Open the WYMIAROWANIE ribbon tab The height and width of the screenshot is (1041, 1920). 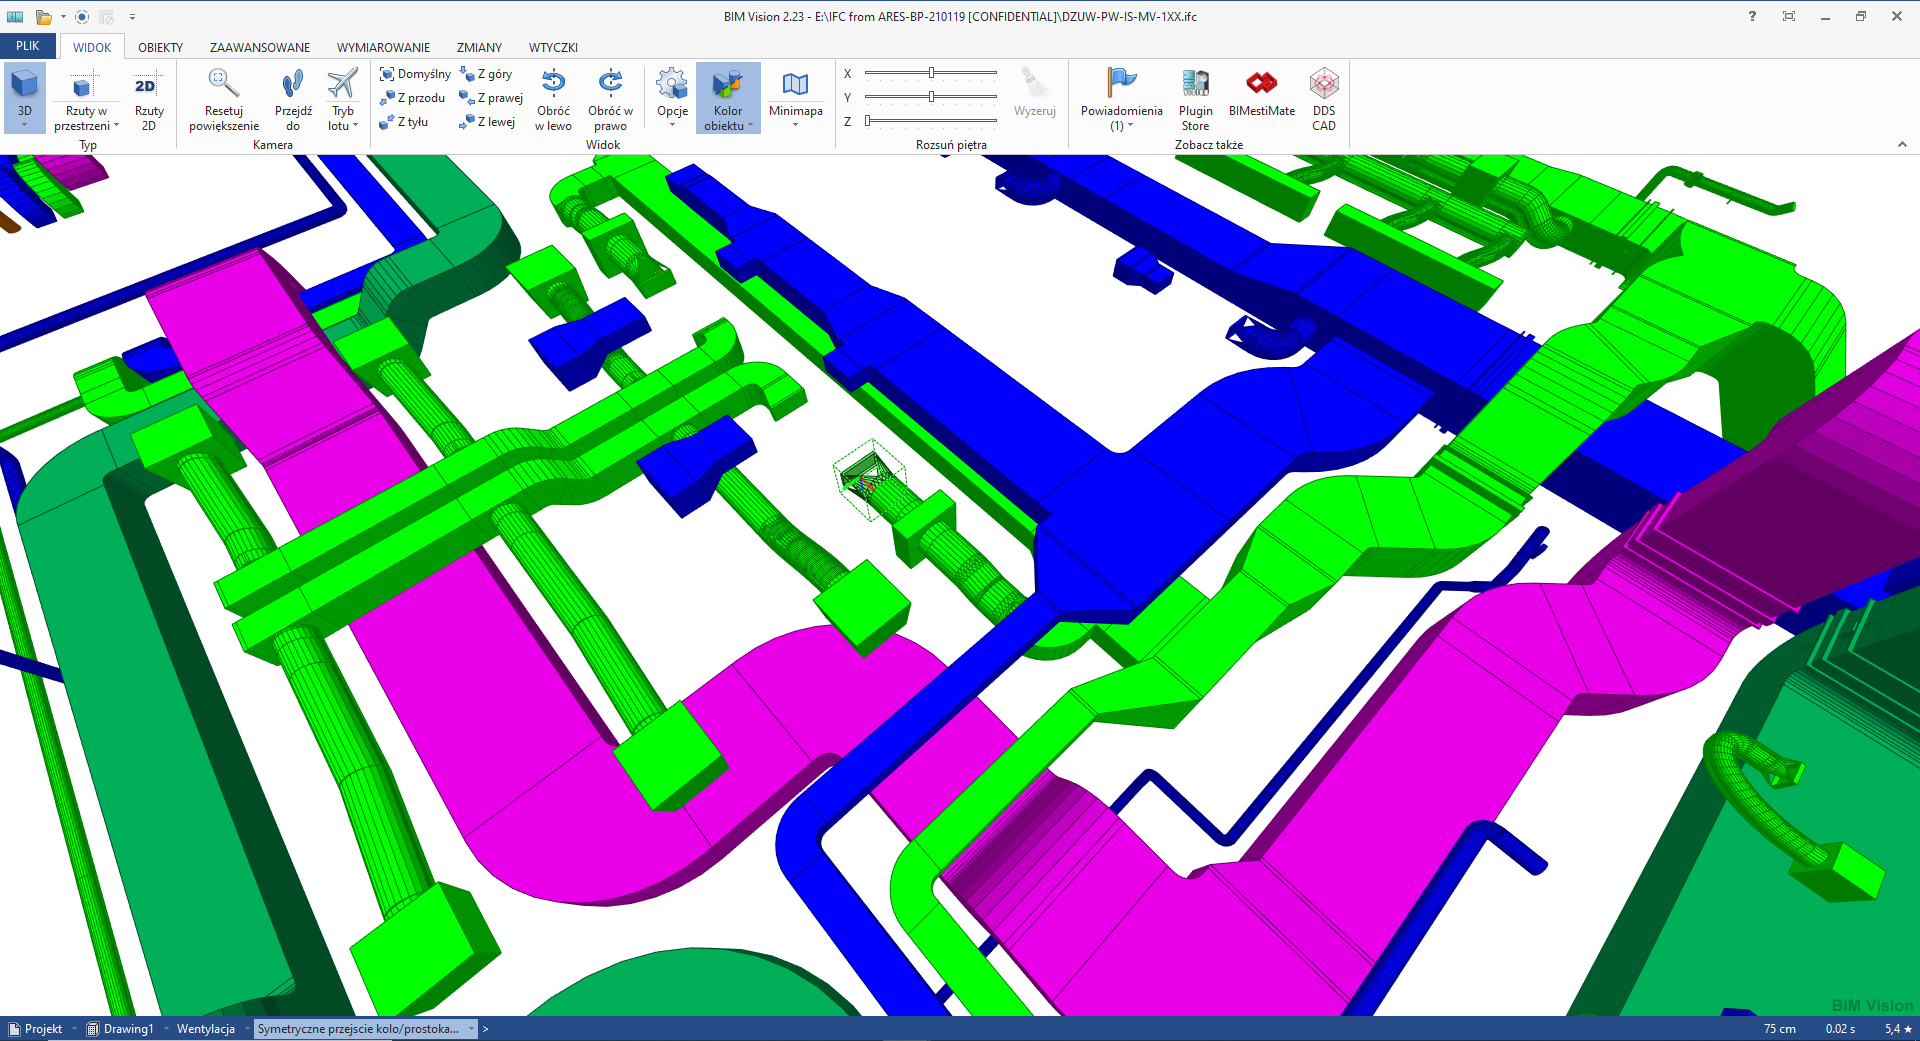(383, 48)
